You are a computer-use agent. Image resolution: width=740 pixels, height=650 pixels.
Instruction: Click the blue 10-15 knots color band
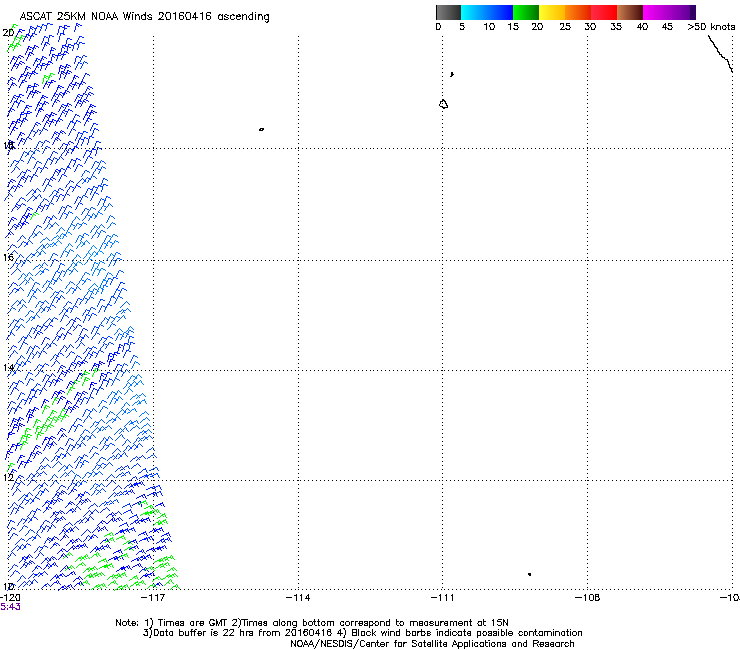coord(500,12)
